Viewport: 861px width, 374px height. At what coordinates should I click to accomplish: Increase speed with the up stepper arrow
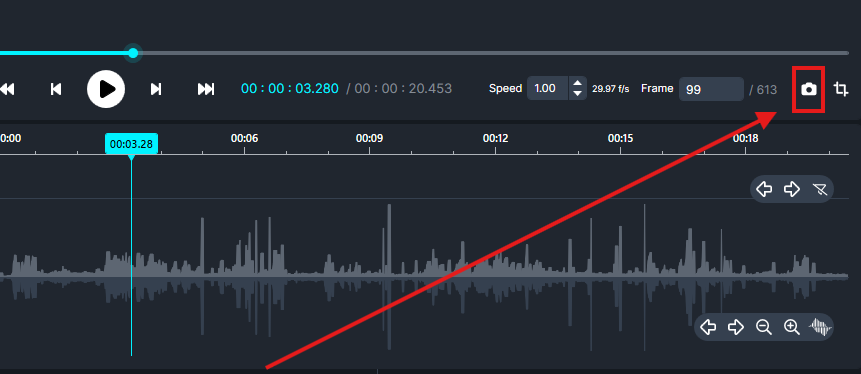577,83
